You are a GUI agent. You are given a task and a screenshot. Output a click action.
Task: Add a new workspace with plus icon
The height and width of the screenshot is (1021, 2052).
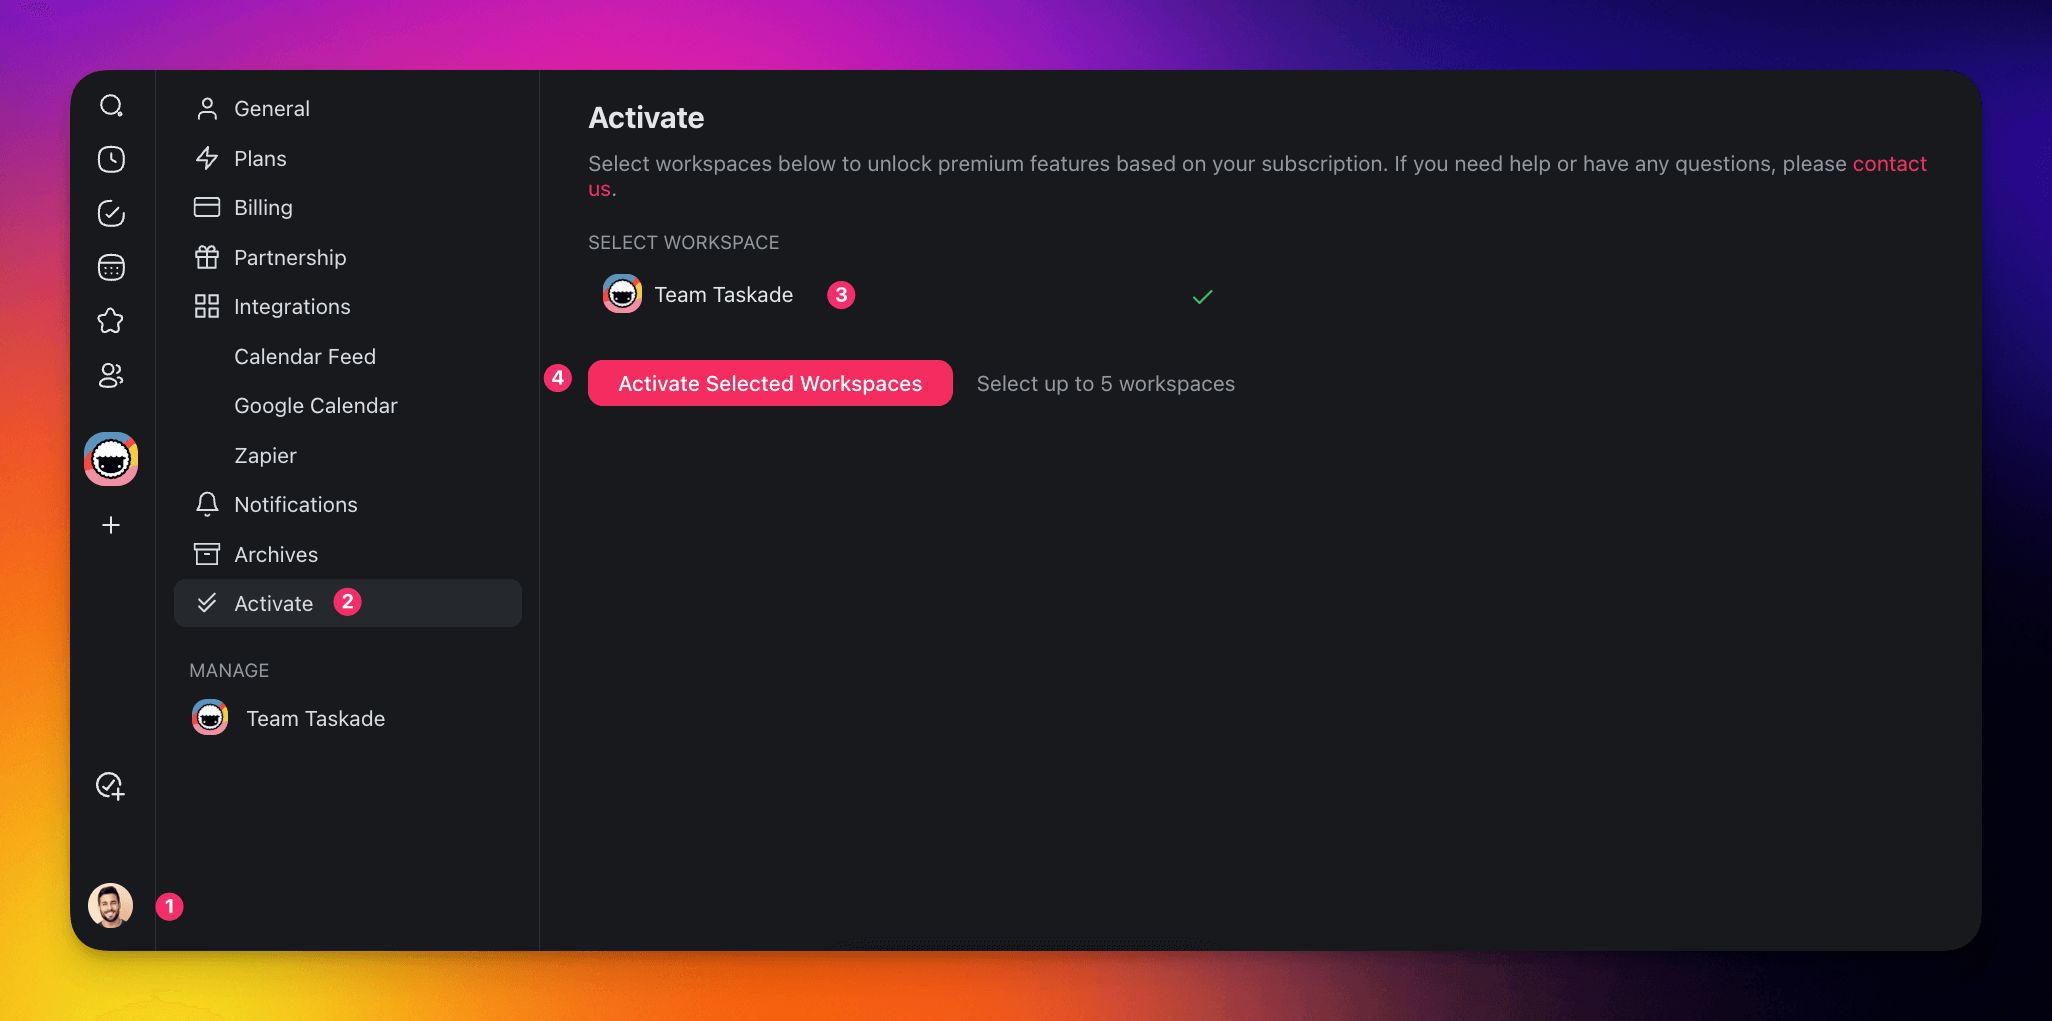111,525
